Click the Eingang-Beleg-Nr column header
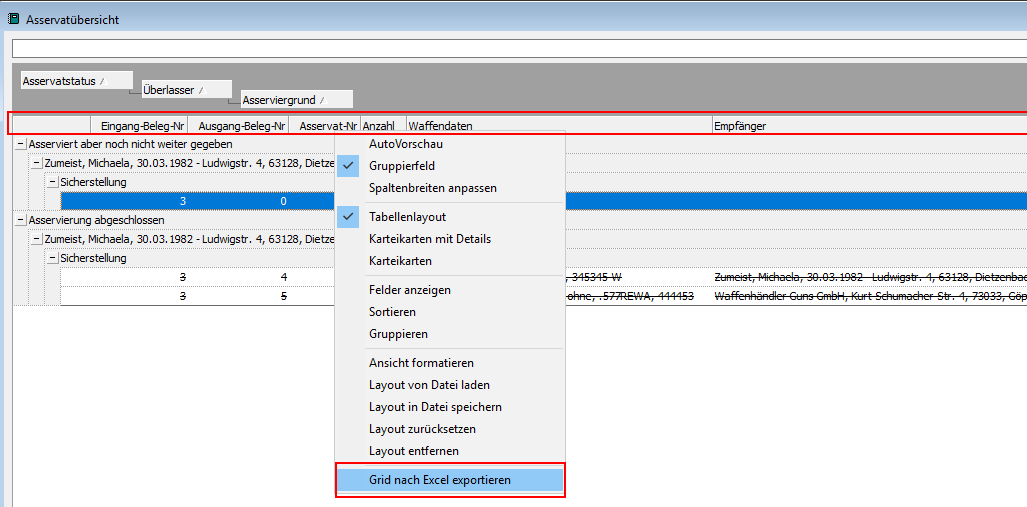This screenshot has height=507, width=1027. 138,126
